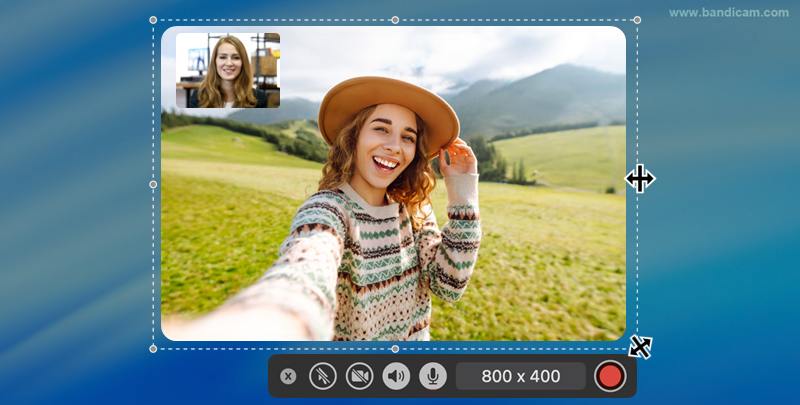Click the top-middle resize handle
The width and height of the screenshot is (800, 405).
395,20
